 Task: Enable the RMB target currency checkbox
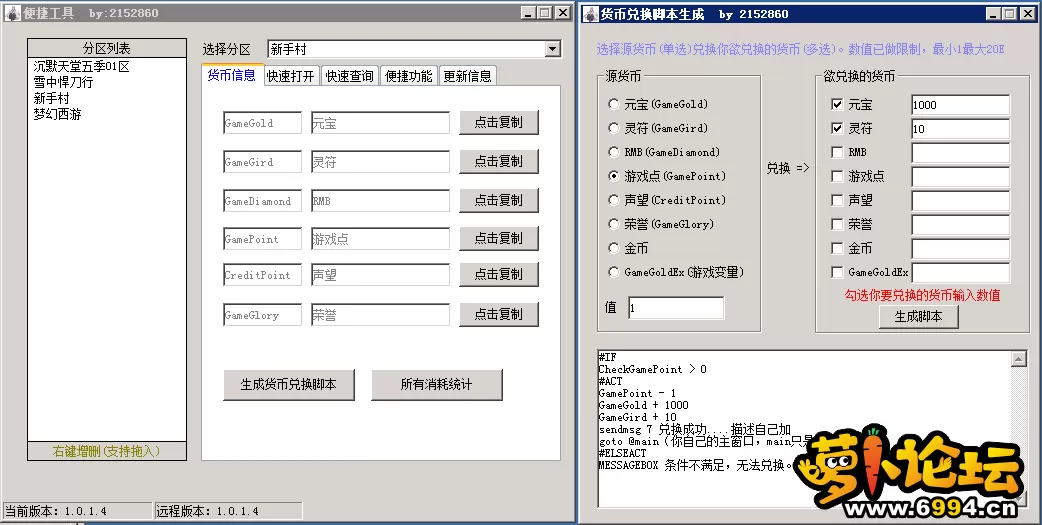tap(837, 152)
